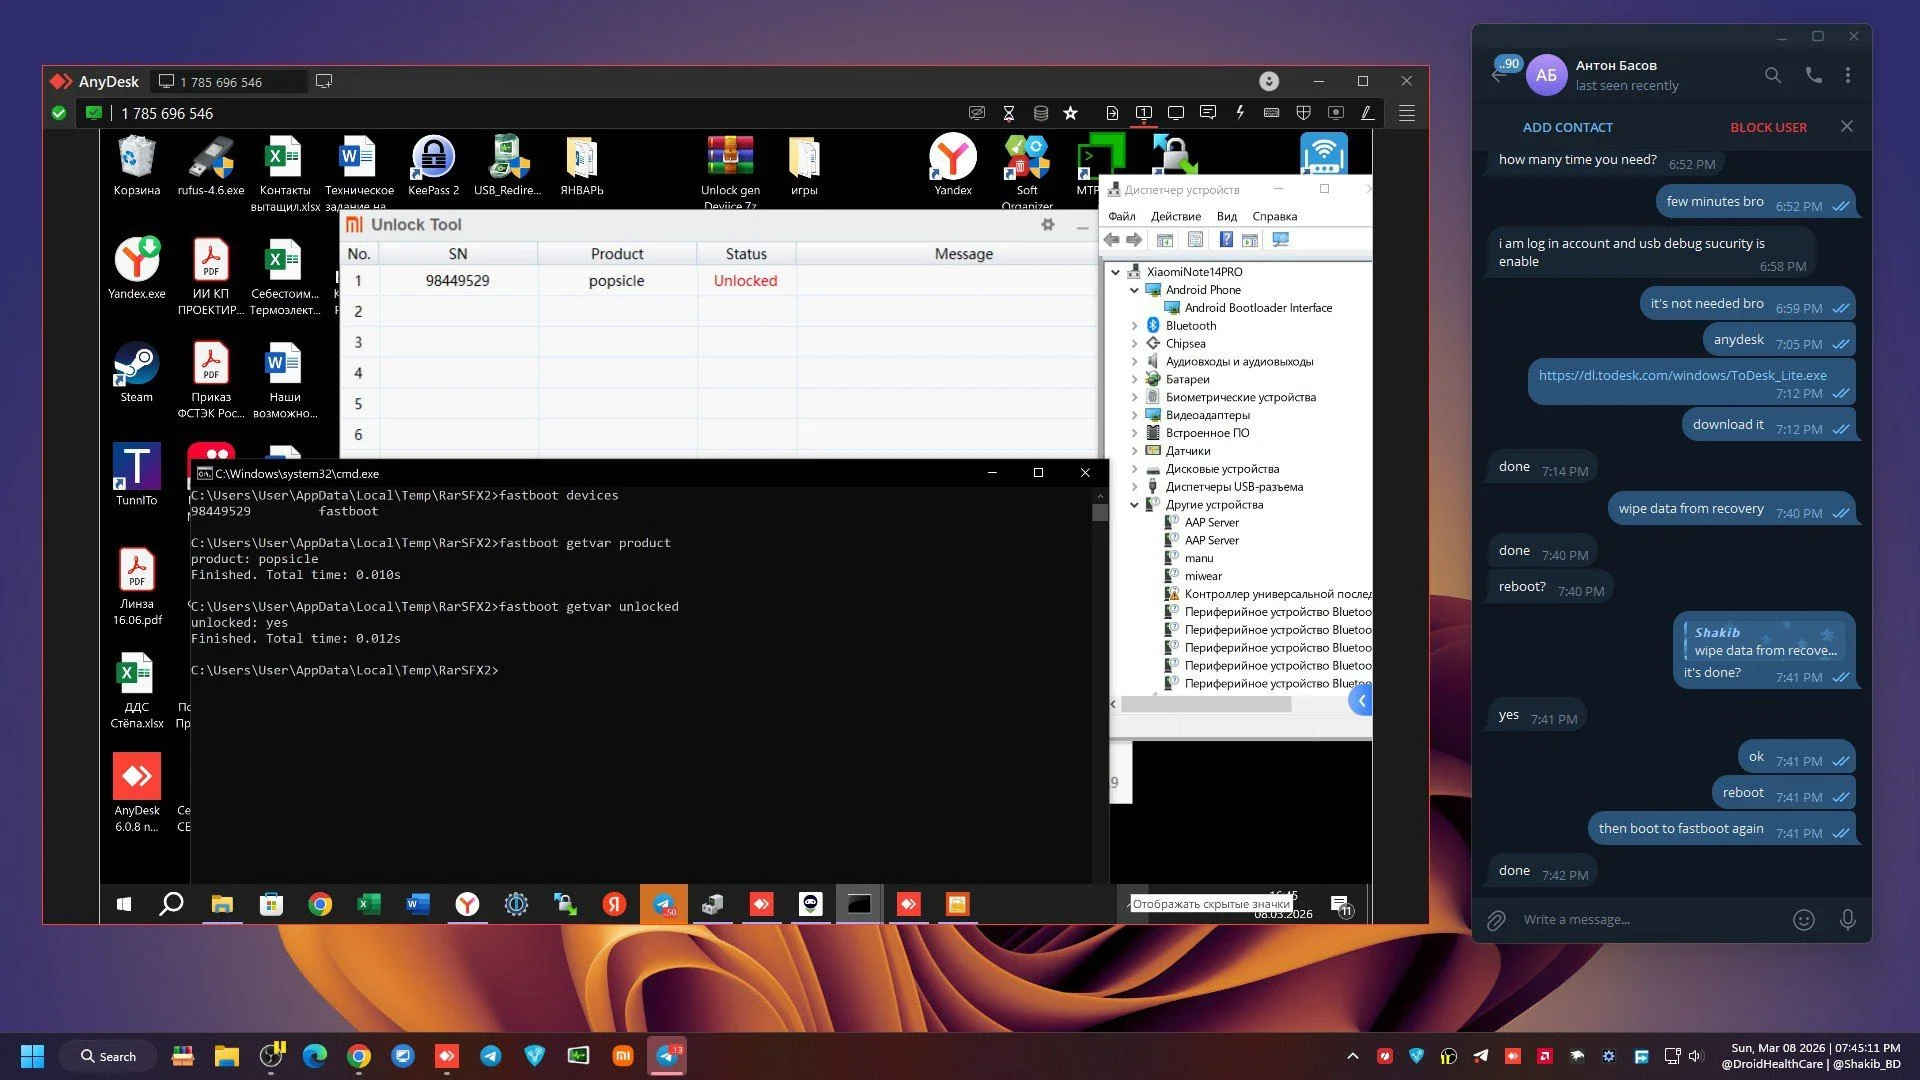Open the Telegram emoji picker
This screenshot has height=1080, width=1920.
coord(1804,920)
